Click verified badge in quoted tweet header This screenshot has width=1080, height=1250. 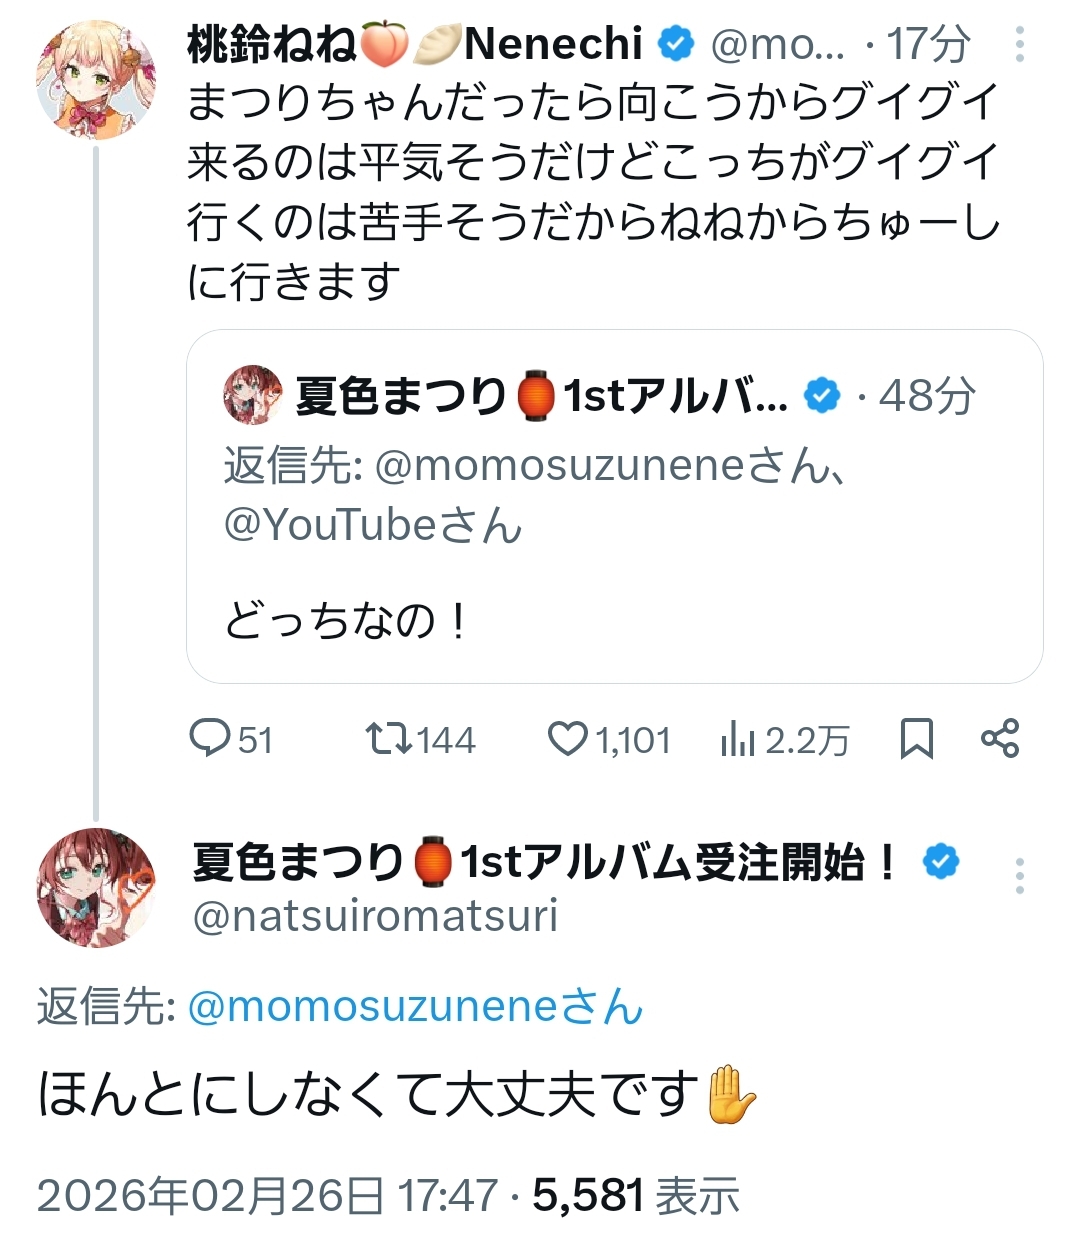coord(822,396)
